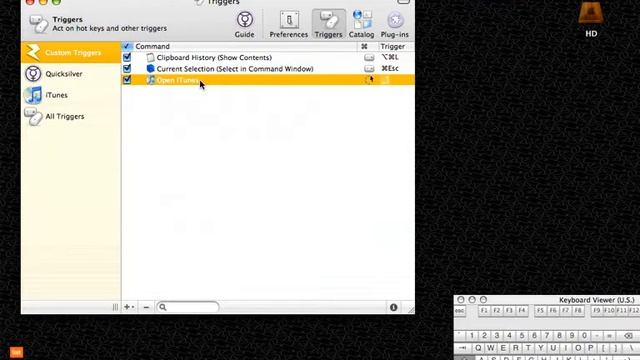
Task: Open Plug-ins in the toolbar
Action: tap(394, 24)
